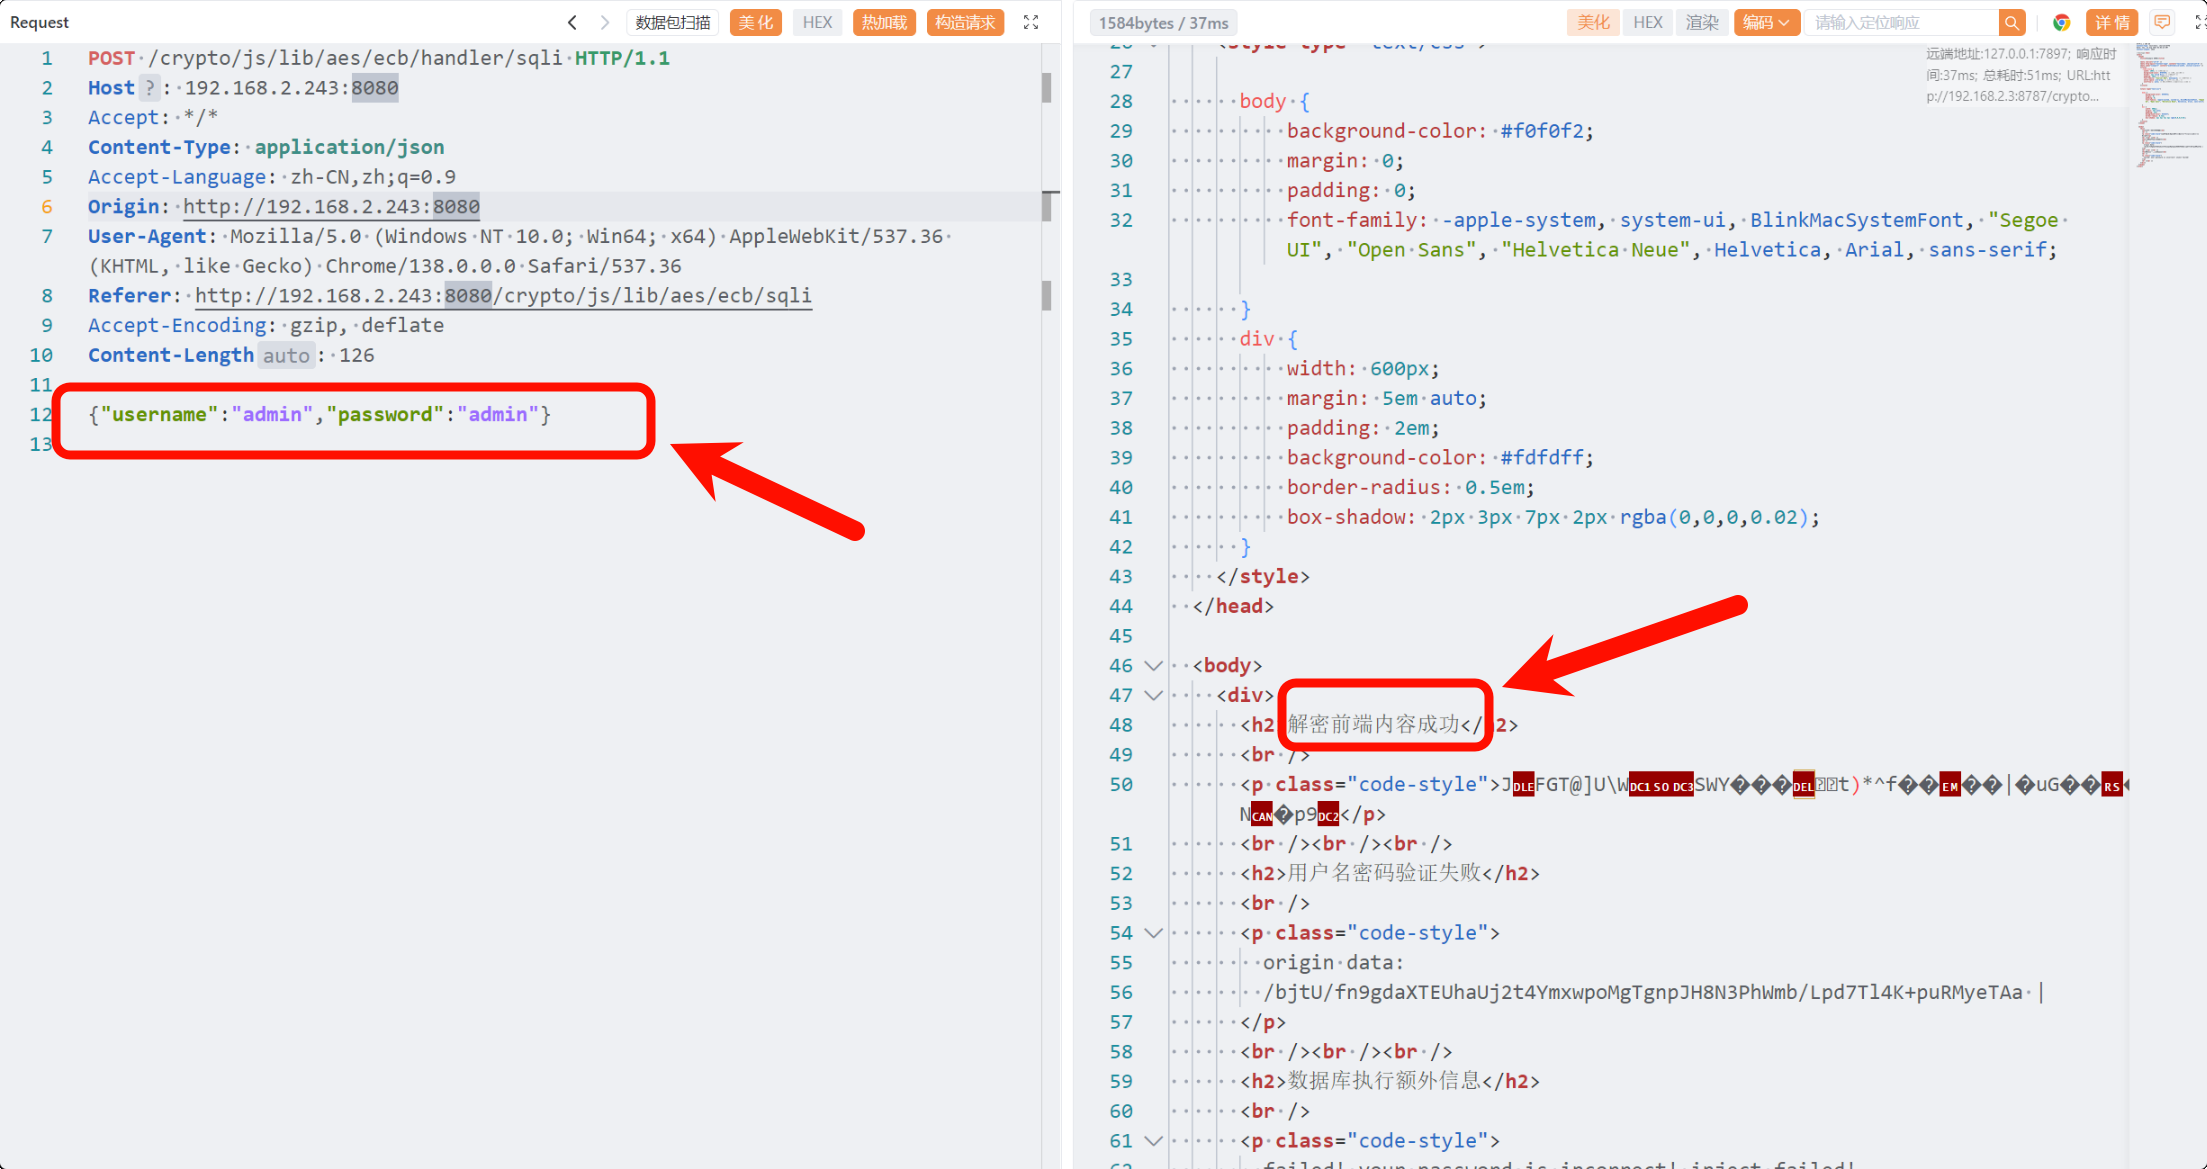Expand the Request panel to fullscreen
The height and width of the screenshot is (1169, 2207).
click(x=1031, y=22)
